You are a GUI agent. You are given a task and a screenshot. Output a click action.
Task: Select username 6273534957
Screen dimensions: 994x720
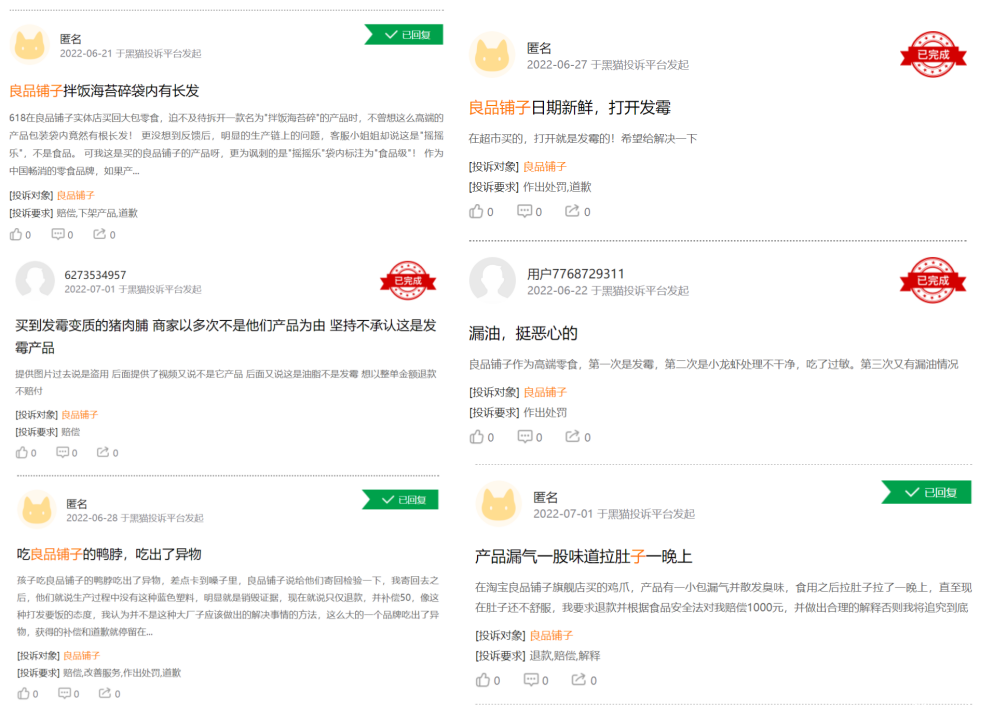95,275
